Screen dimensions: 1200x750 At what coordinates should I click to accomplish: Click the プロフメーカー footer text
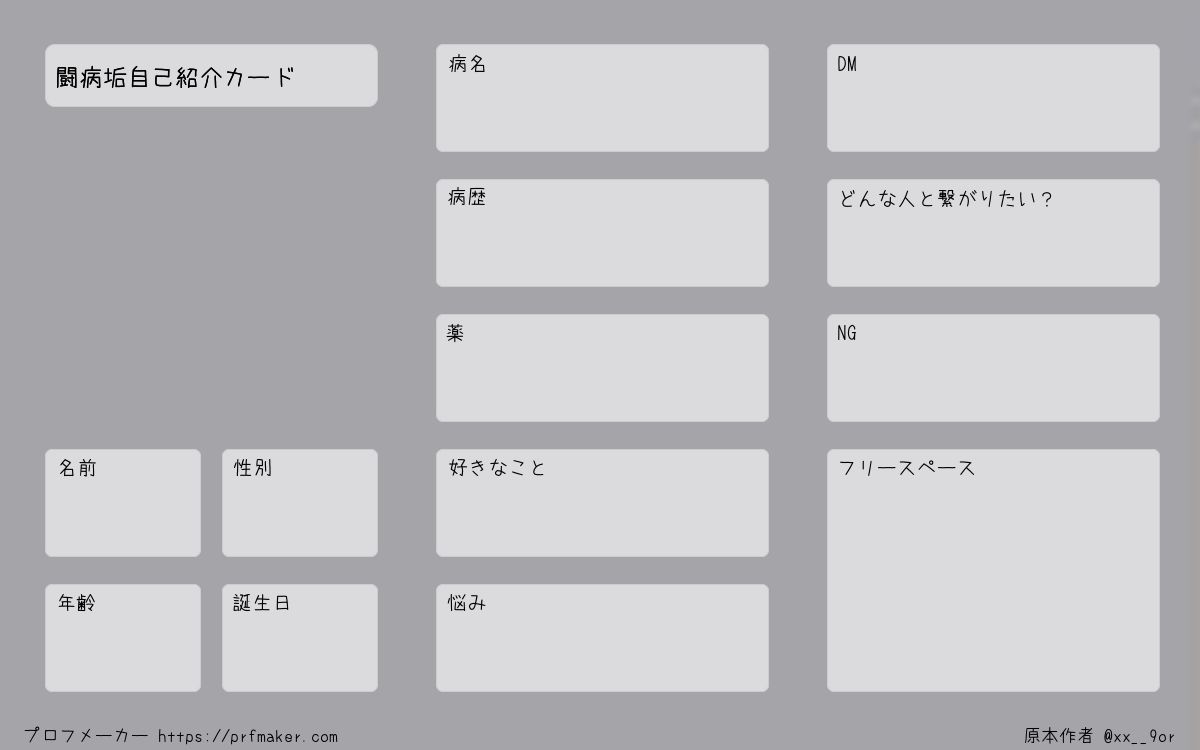(86, 736)
